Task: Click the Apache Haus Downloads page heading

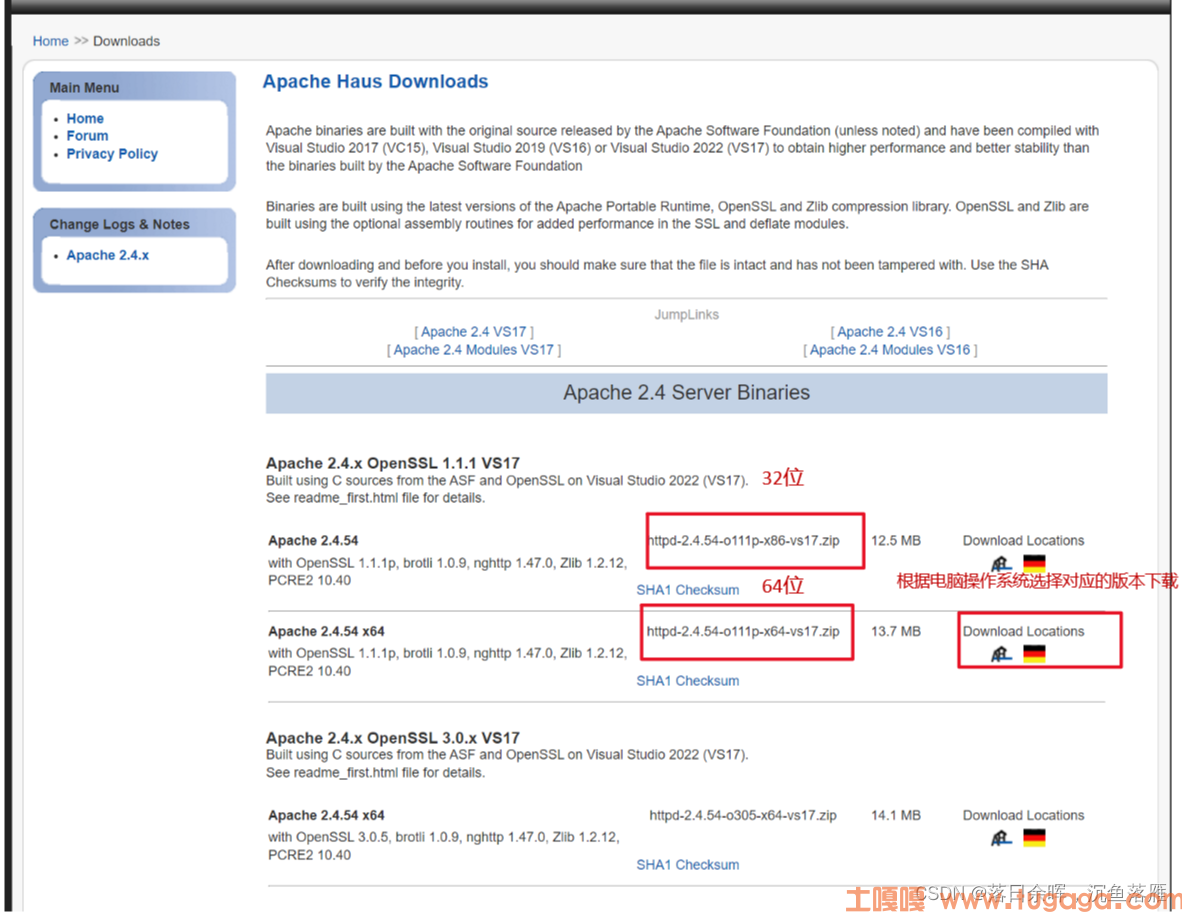Action: point(375,81)
